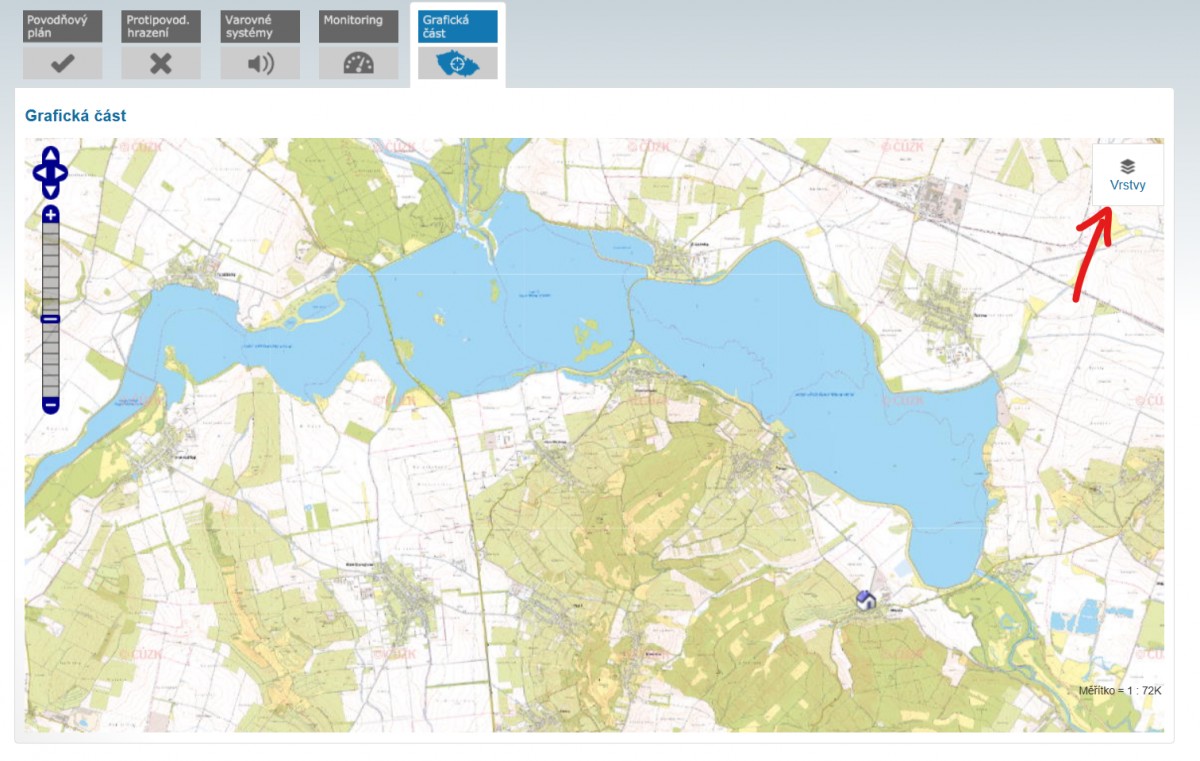
Task: Pan the map left with the arrow
Action: [38, 173]
